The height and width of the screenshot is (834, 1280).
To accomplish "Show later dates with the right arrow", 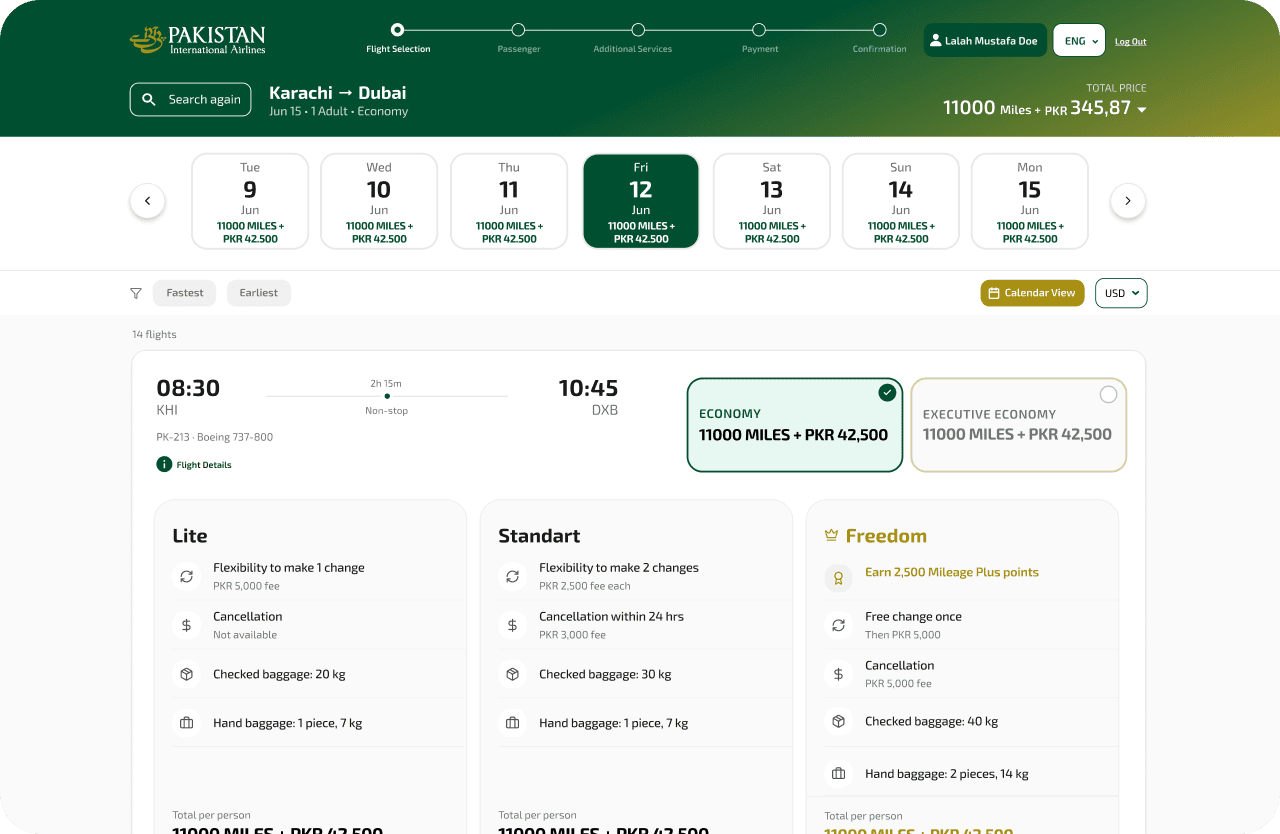I will (x=1128, y=201).
